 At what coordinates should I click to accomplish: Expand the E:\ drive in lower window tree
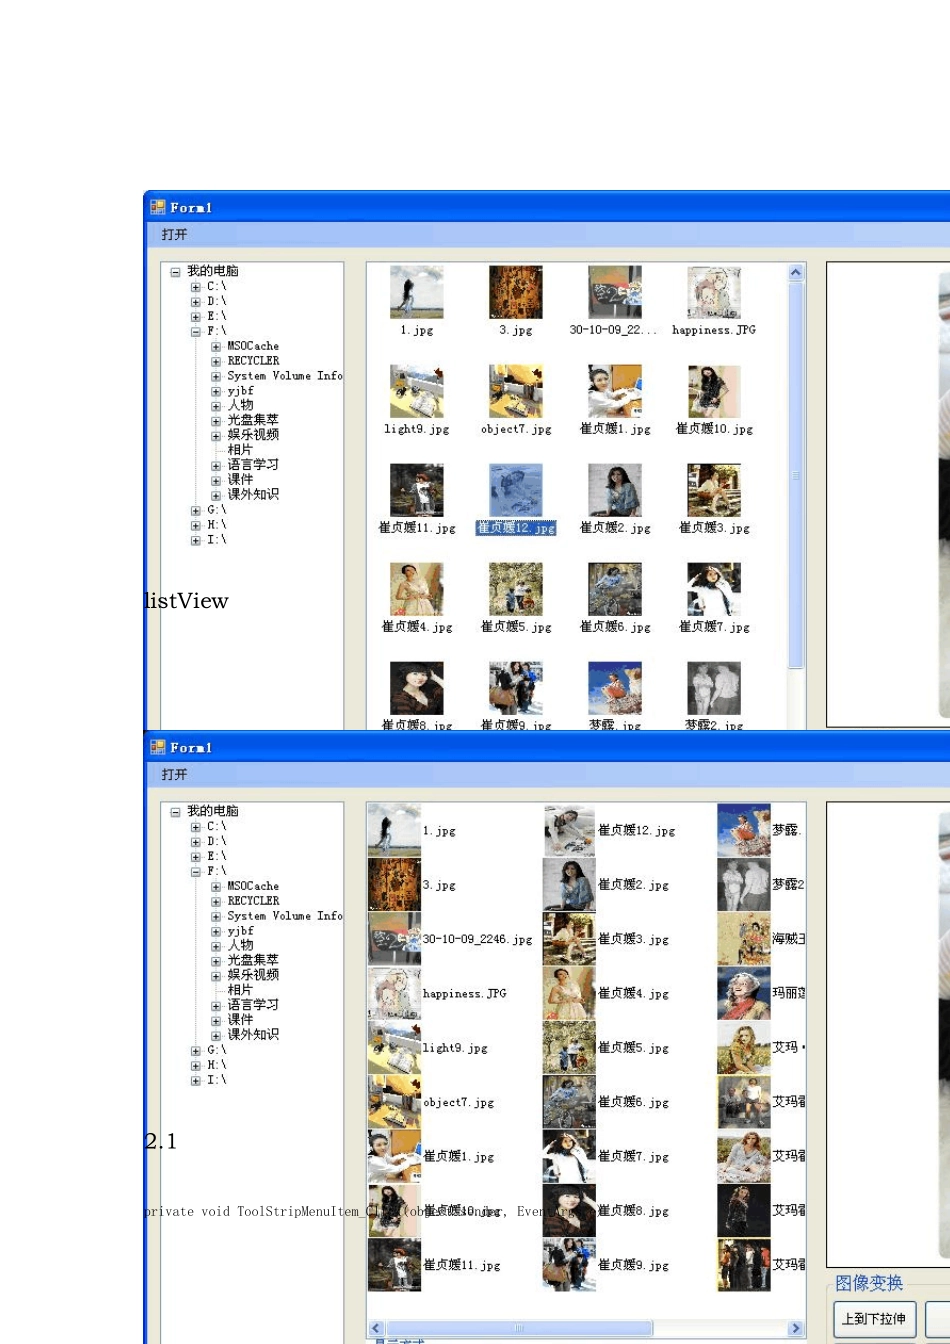[x=196, y=856]
